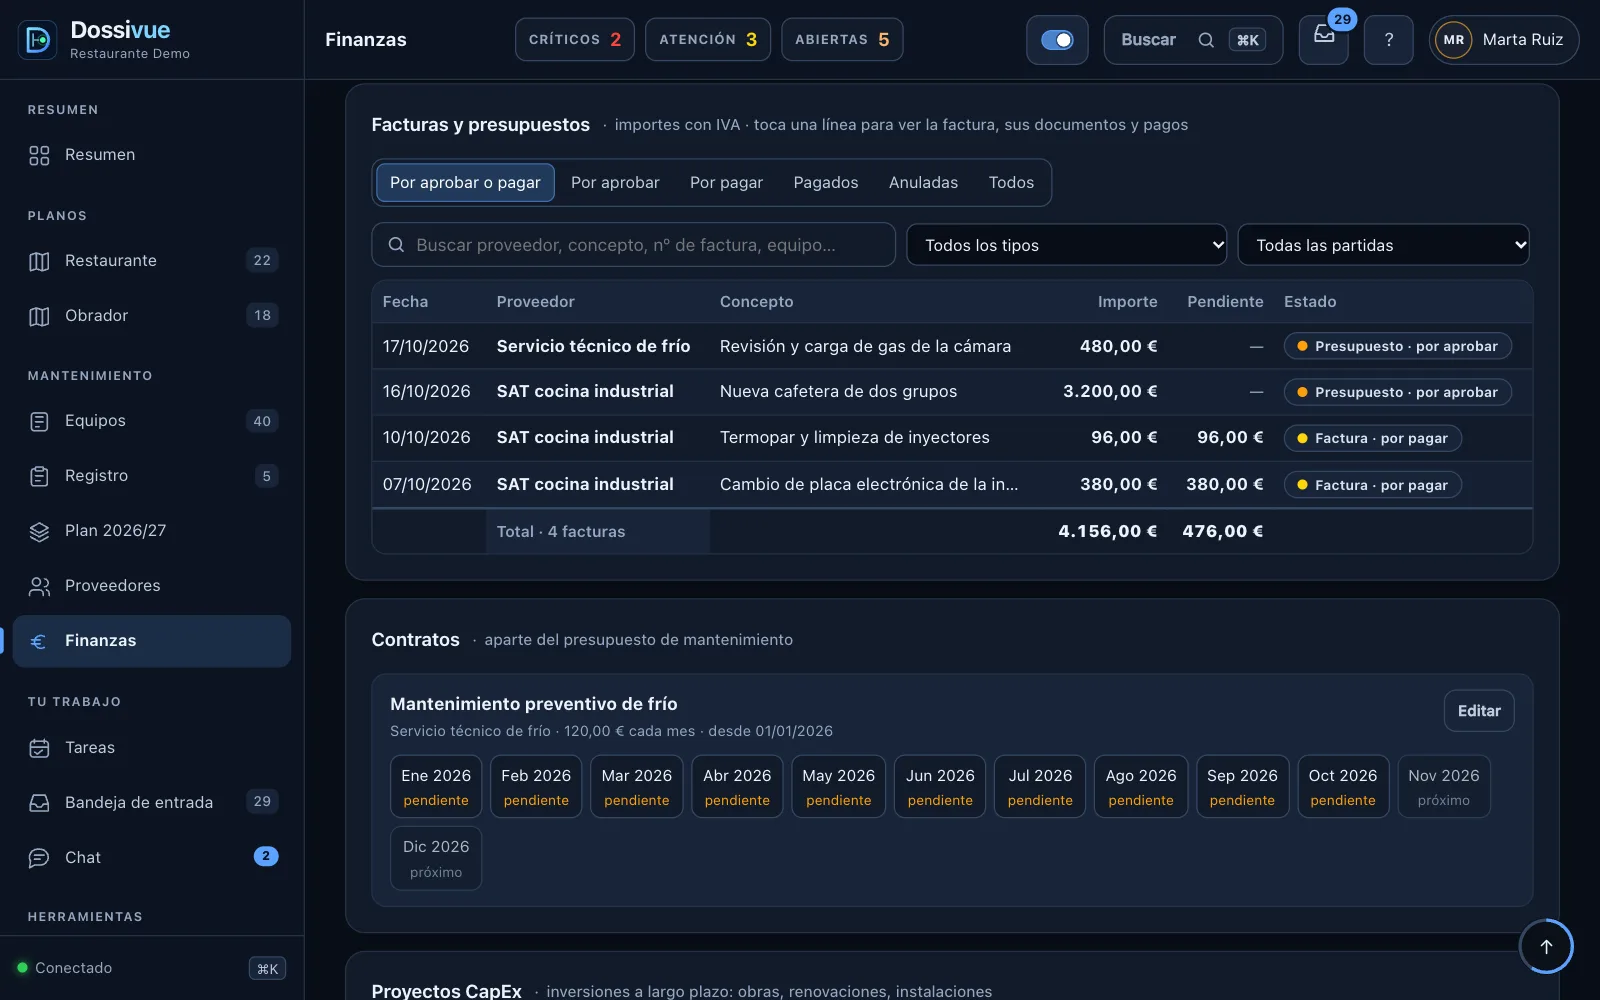Open the inbox notifications icon with badge 29
This screenshot has width=1600, height=1000.
[x=1324, y=40]
